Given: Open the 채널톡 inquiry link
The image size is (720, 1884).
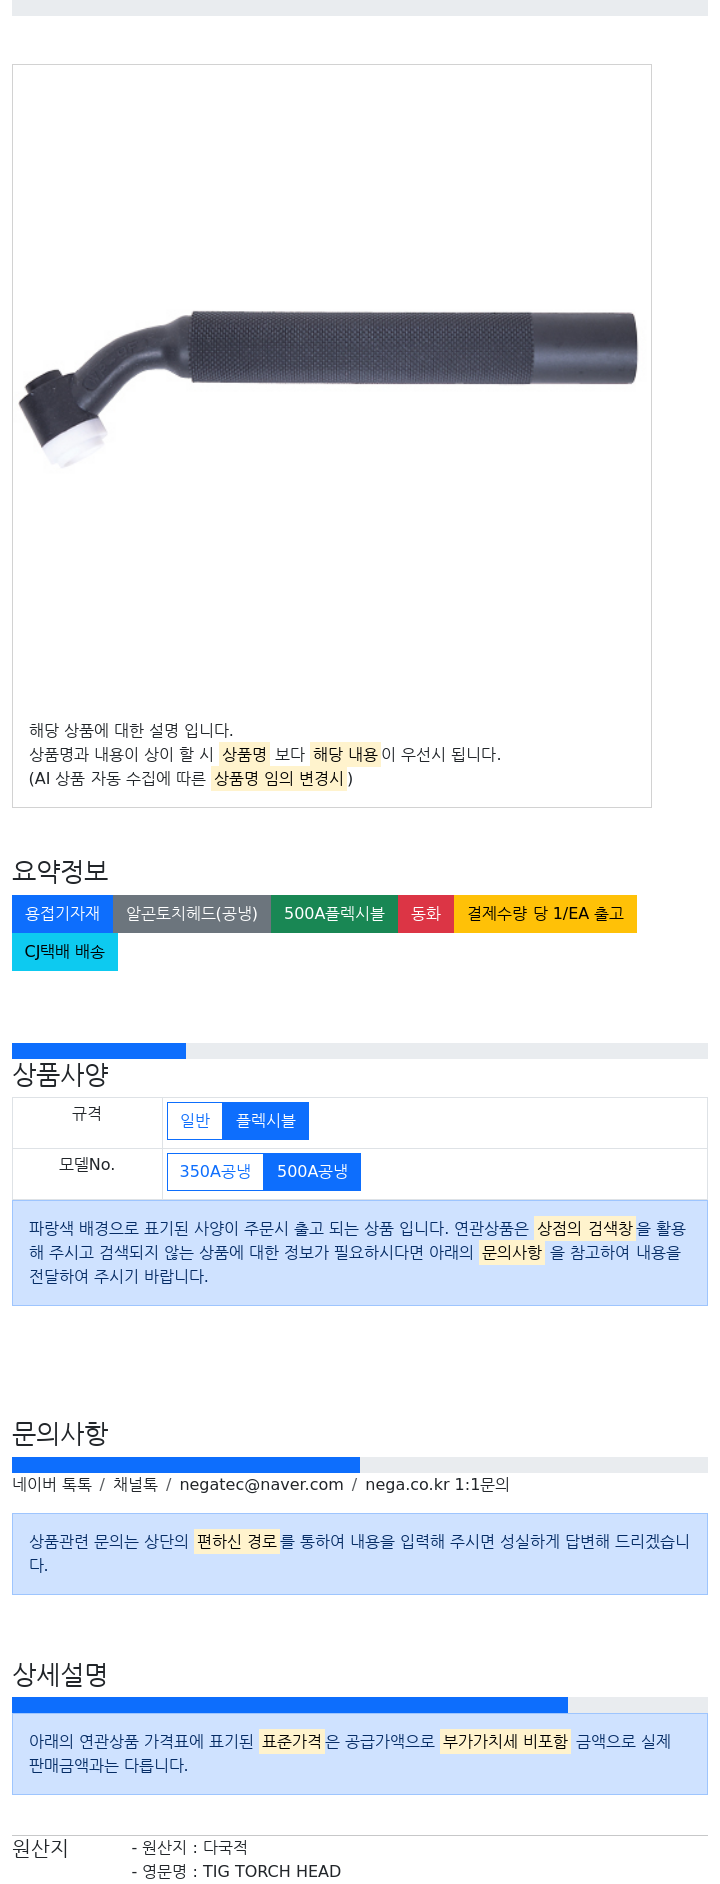Looking at the screenshot, I should pyautogui.click(x=135, y=1485).
